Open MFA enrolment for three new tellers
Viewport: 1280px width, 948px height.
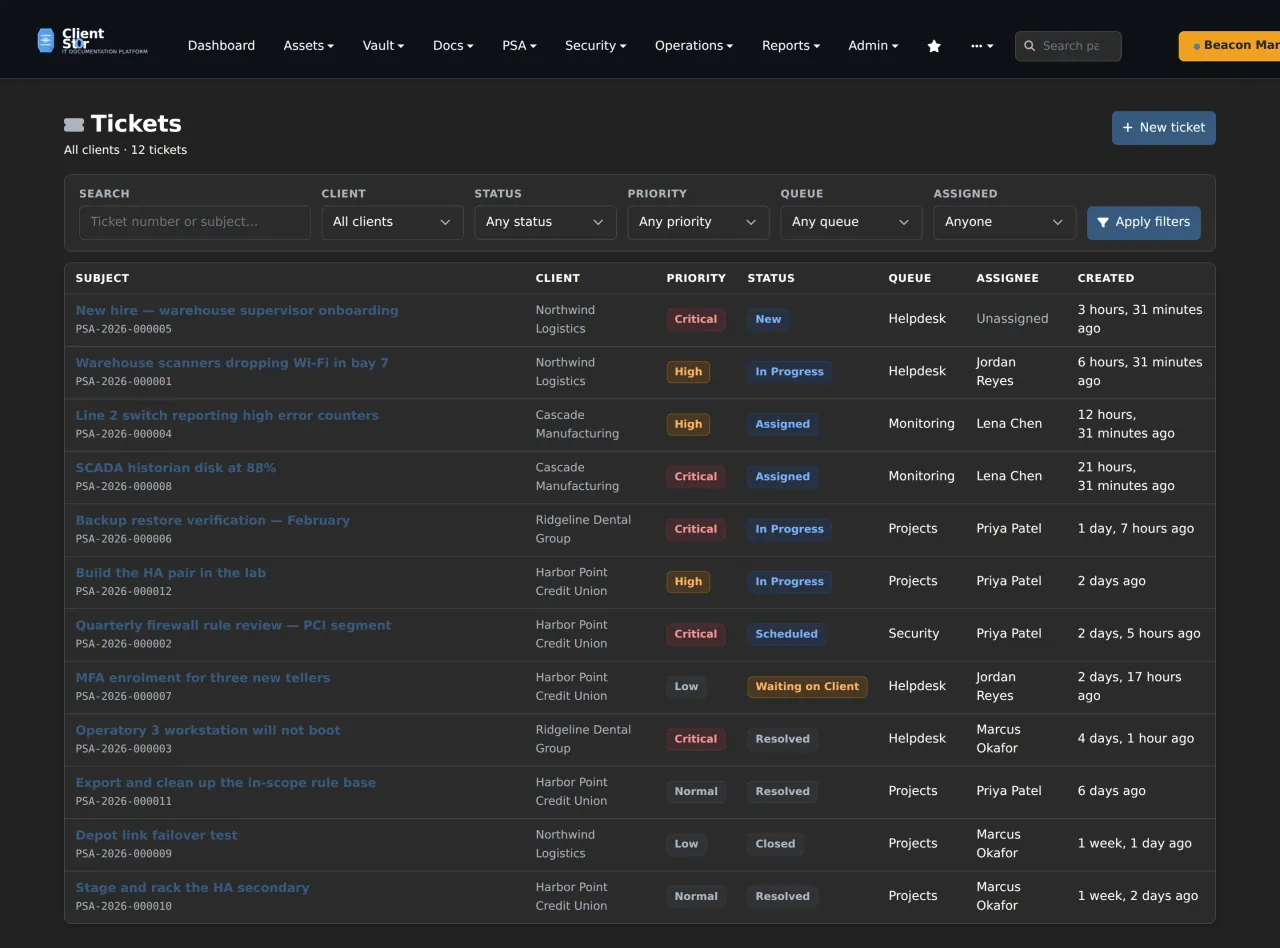203,678
